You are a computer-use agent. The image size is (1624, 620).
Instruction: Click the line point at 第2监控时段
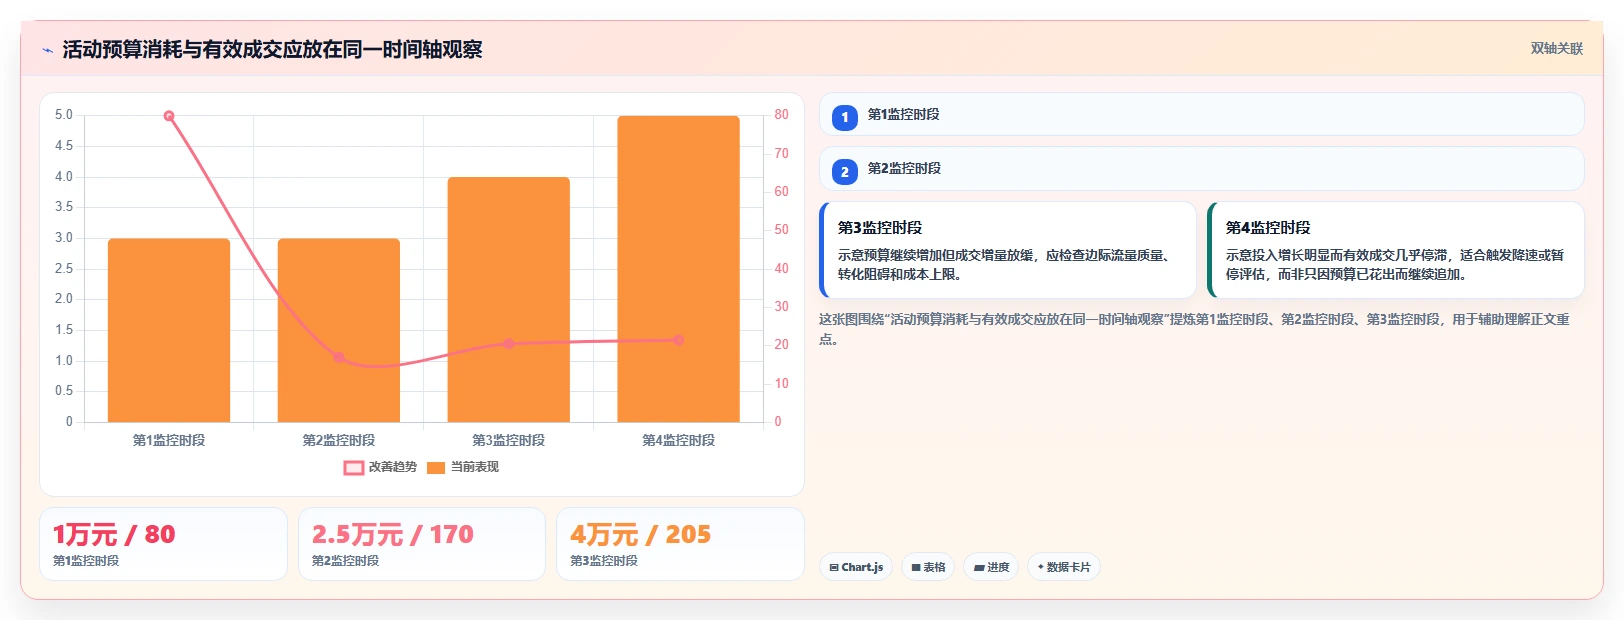click(339, 357)
